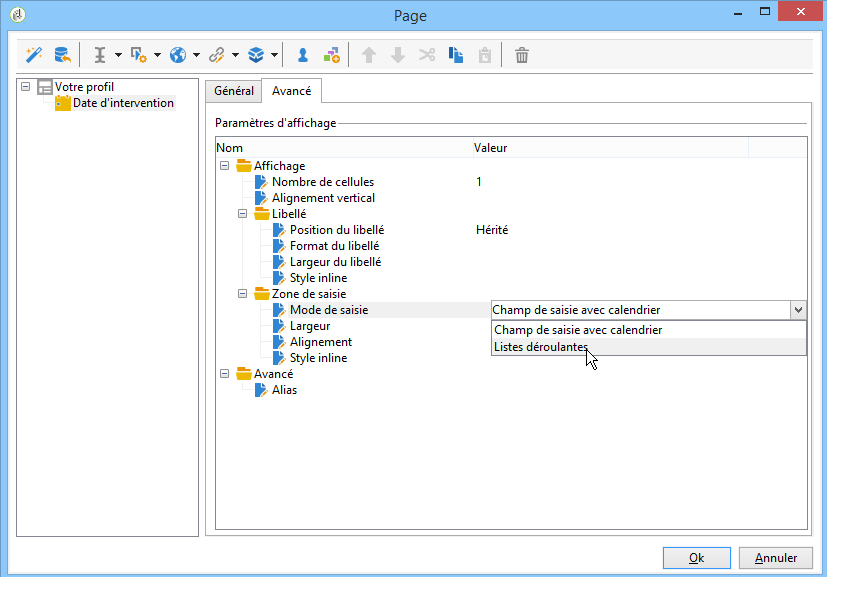This screenshot has width=843, height=593.
Task: Select Style inline under Libellé
Action: point(318,278)
